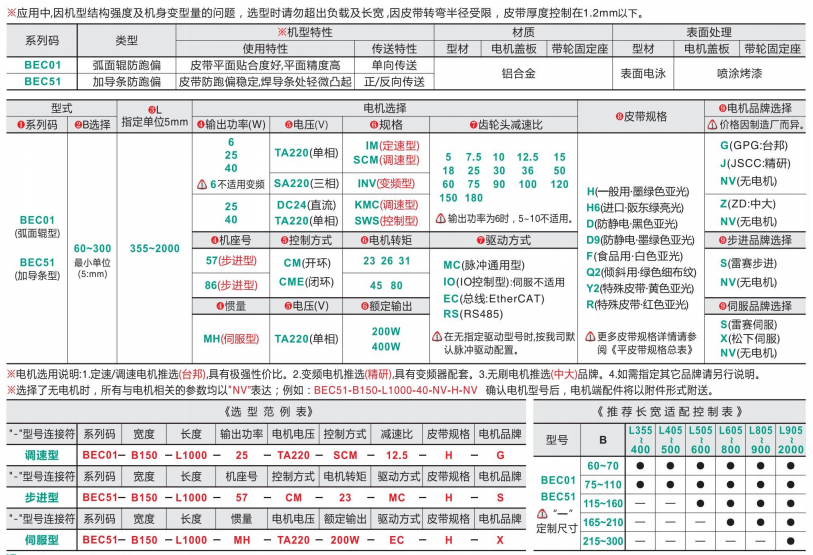
Task: Select the BEC01 series code in 型式 column
Action: tap(37, 219)
